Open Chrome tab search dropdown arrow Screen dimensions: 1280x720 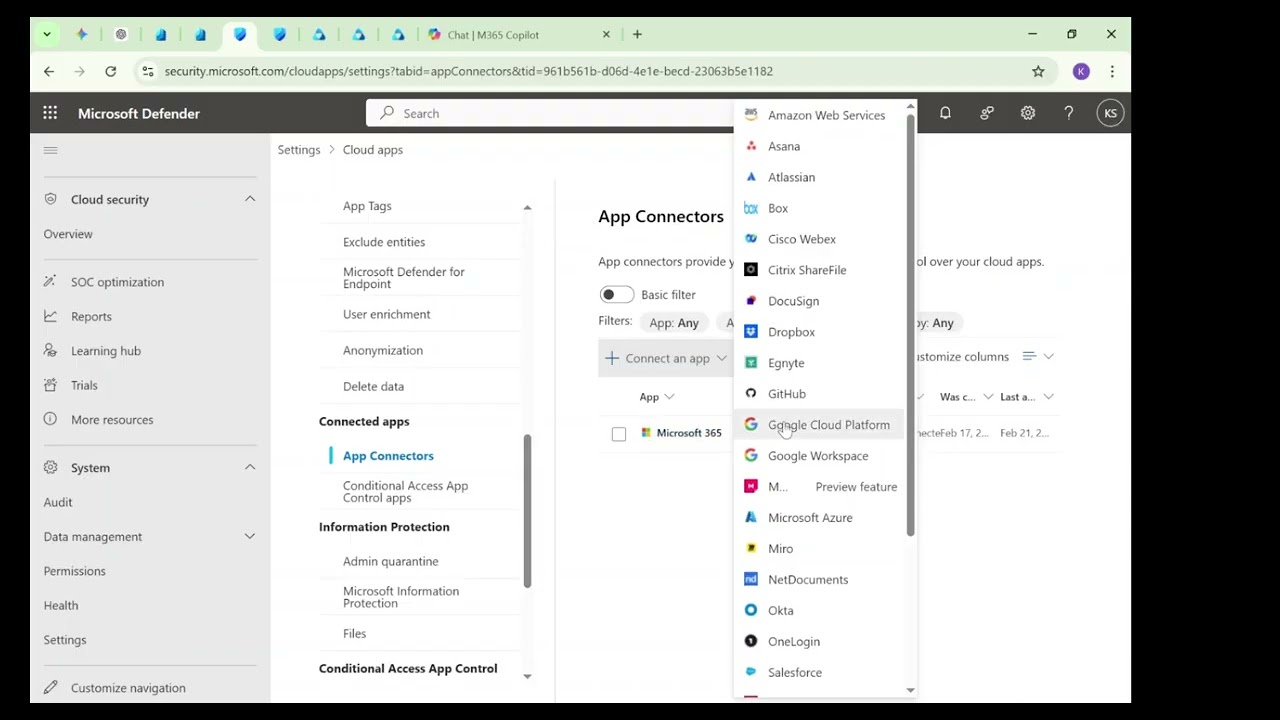47,34
